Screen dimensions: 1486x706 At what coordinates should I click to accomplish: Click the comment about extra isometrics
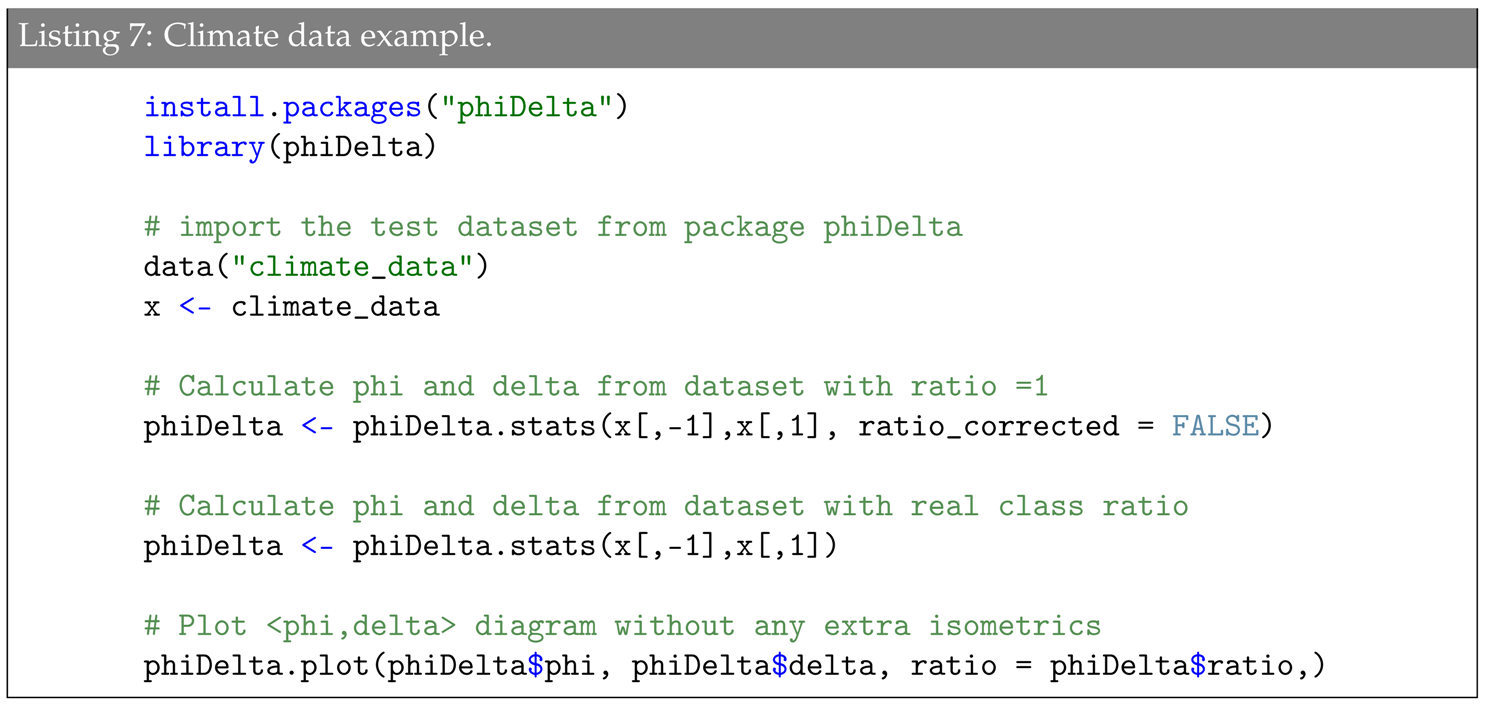pyautogui.click(x=622, y=626)
